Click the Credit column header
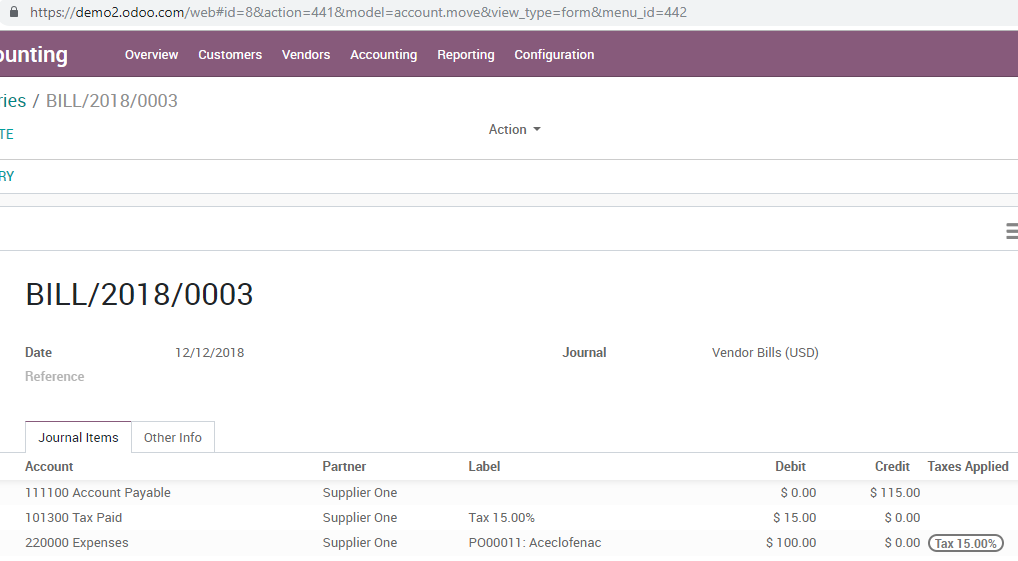 coord(892,466)
